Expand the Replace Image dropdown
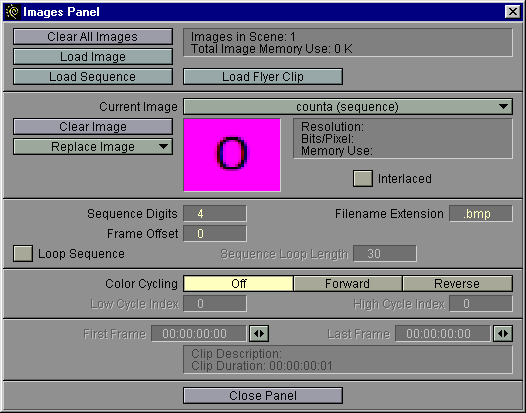 [93, 147]
